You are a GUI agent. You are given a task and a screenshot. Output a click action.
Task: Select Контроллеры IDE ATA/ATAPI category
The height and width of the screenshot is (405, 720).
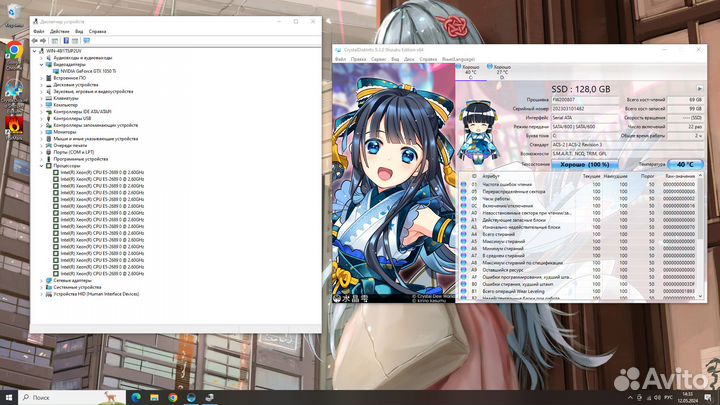(82, 112)
